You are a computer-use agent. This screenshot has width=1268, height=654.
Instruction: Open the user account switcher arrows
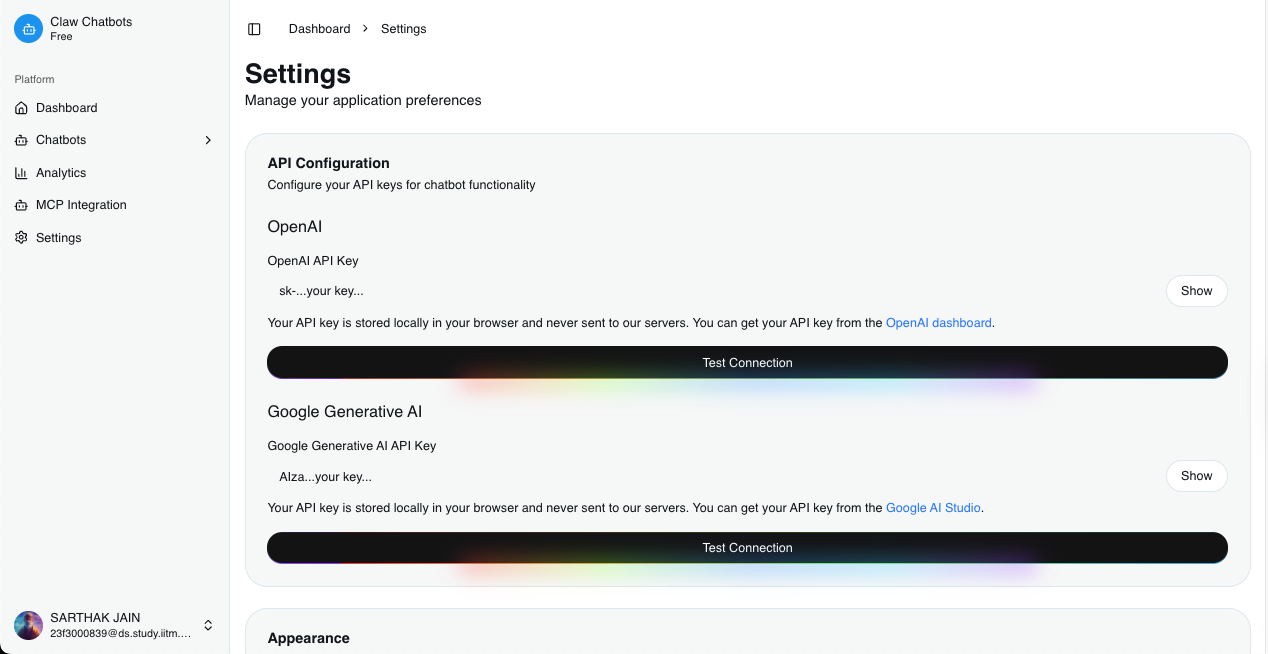point(208,625)
